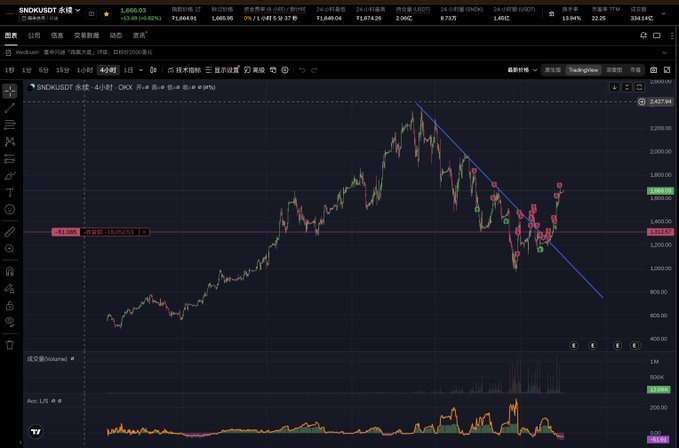This screenshot has height=448, width=679.
Task: Click the scale icon in stats bar
Action: (551, 14)
